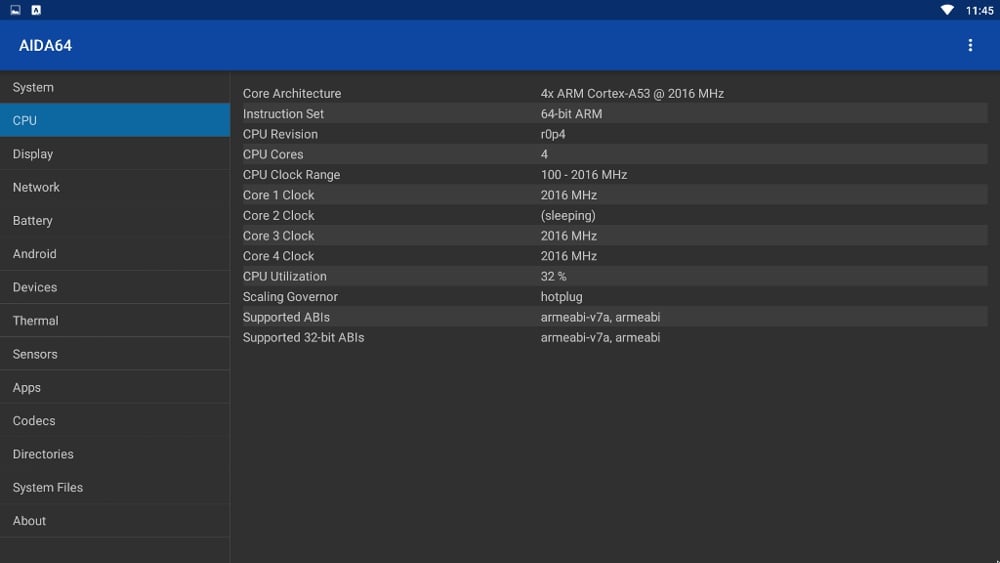
Task: Select the Core 1 Clock label
Action: [278, 195]
